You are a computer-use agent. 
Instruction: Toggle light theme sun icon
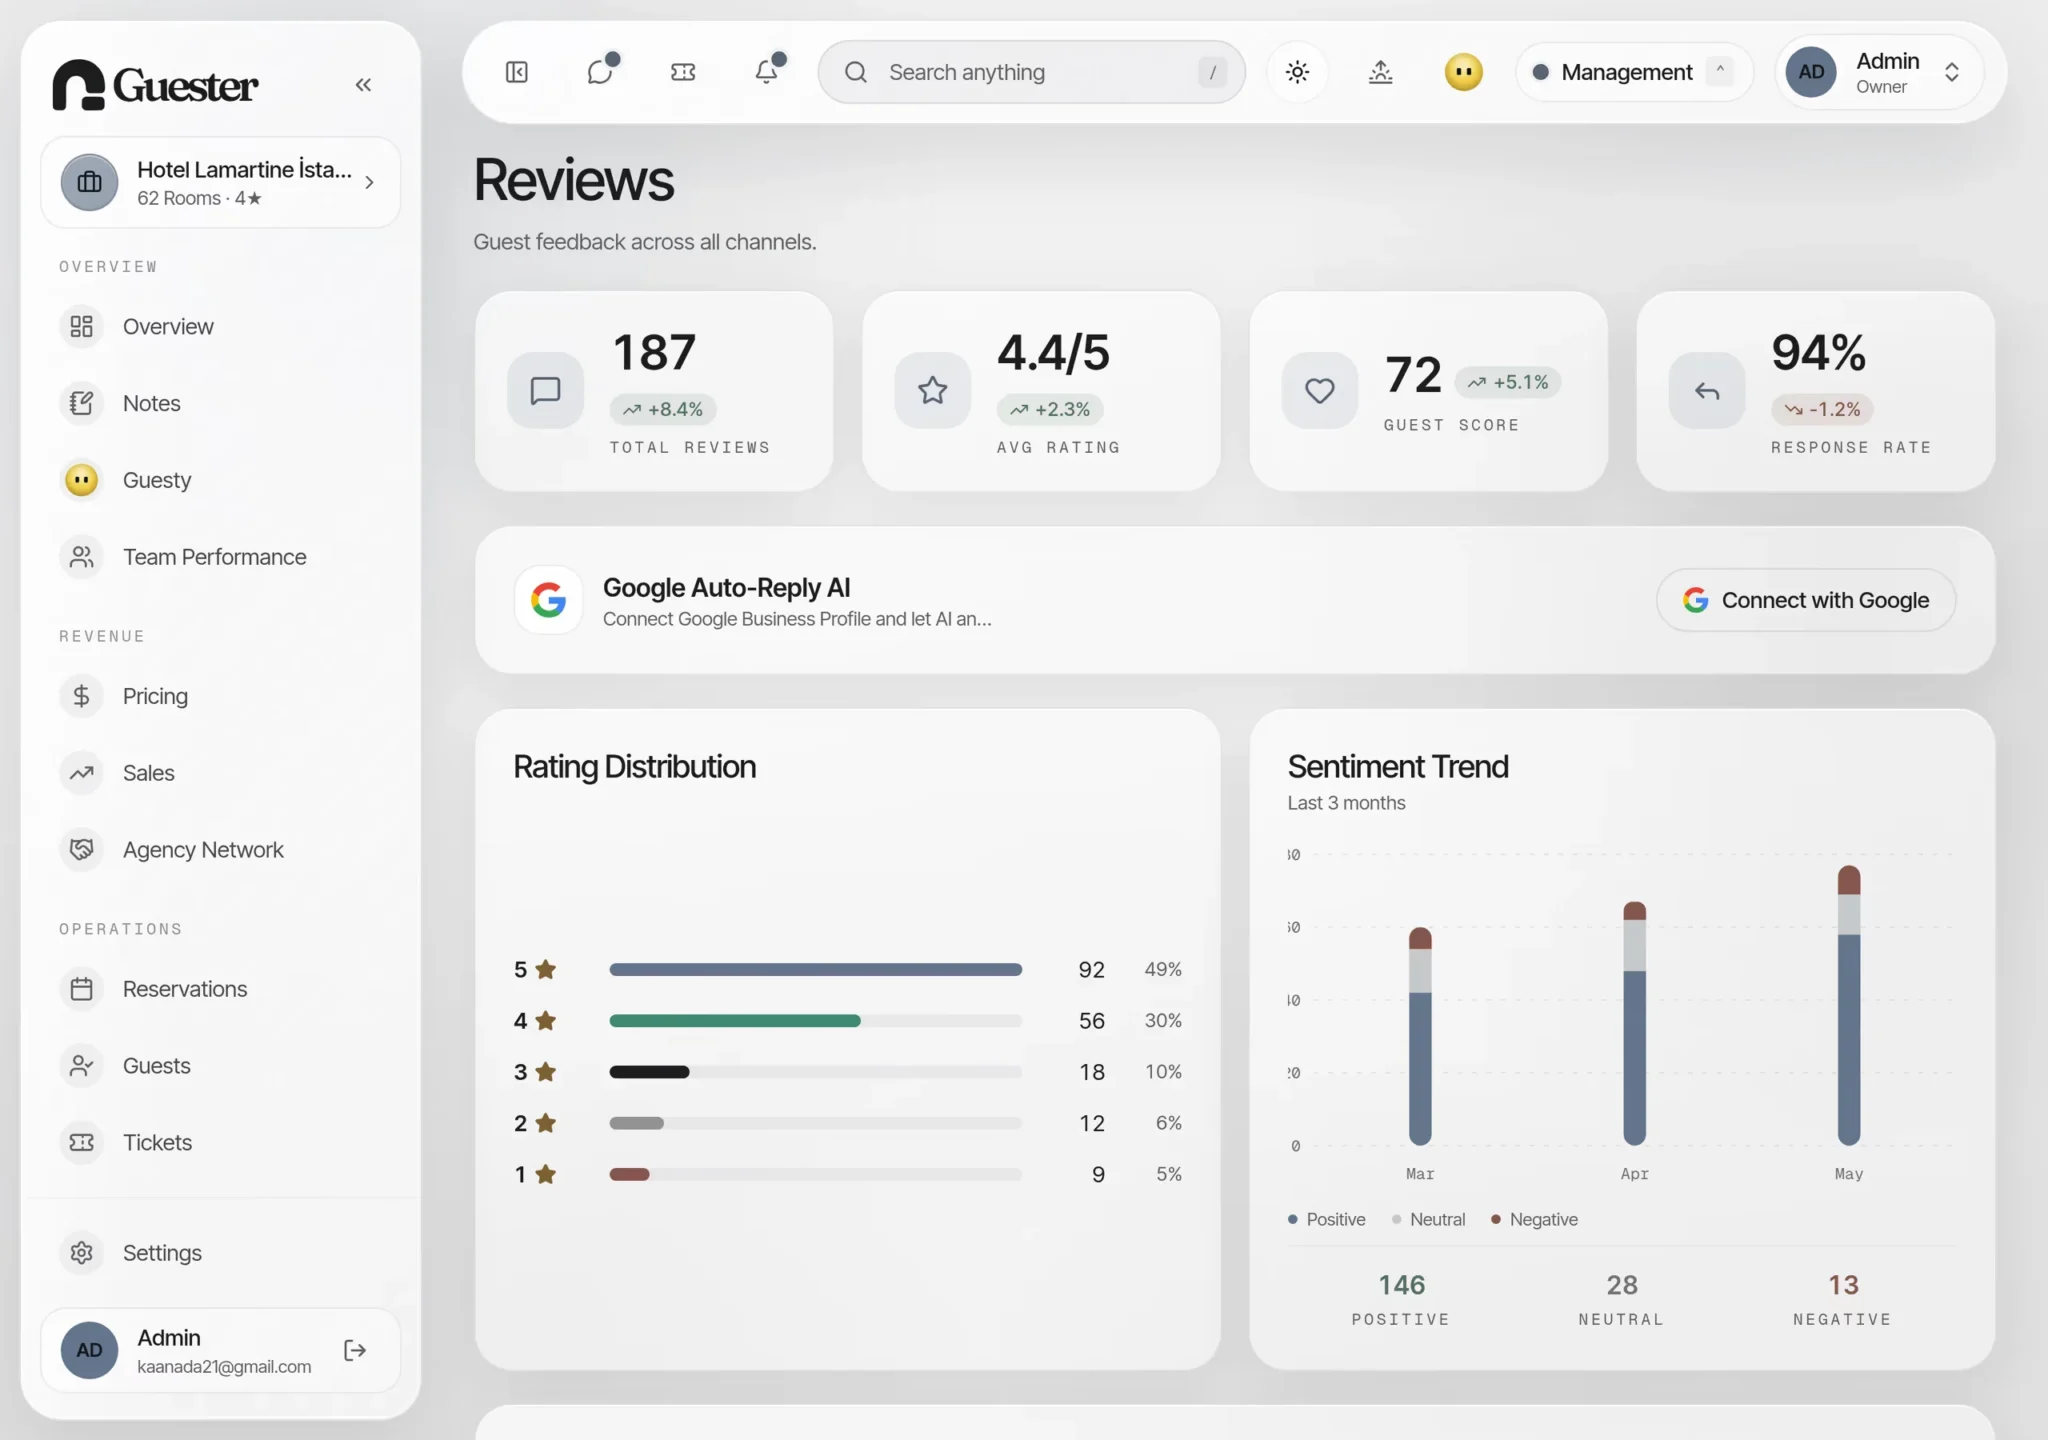[1298, 72]
